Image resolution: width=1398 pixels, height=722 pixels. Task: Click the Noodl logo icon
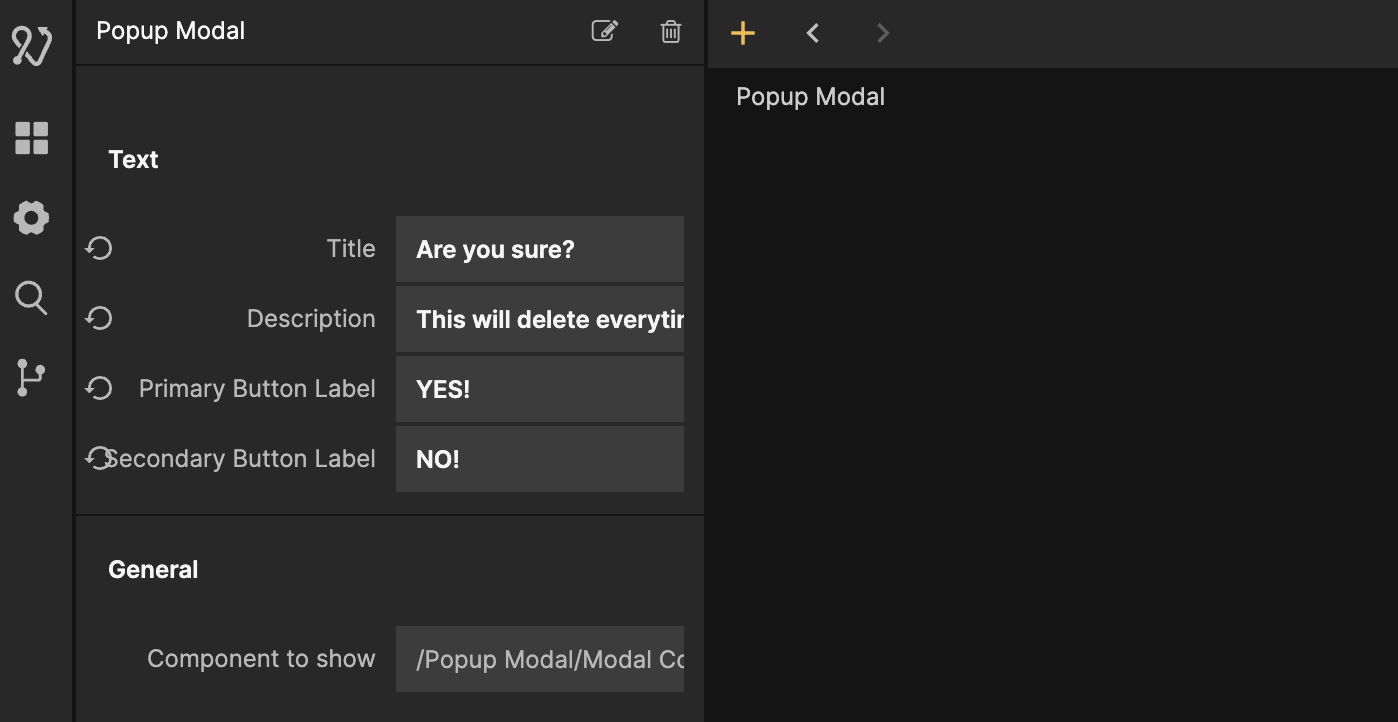[x=32, y=46]
